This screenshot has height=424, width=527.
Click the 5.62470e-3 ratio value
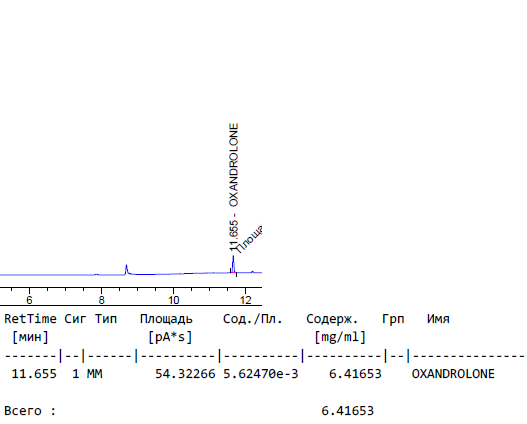(x=261, y=374)
